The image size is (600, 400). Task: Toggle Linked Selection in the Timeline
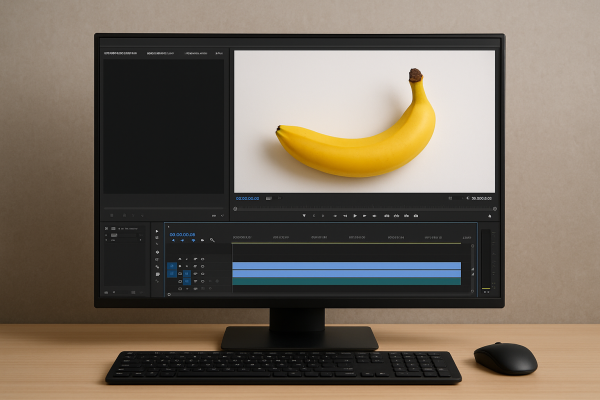[193, 240]
